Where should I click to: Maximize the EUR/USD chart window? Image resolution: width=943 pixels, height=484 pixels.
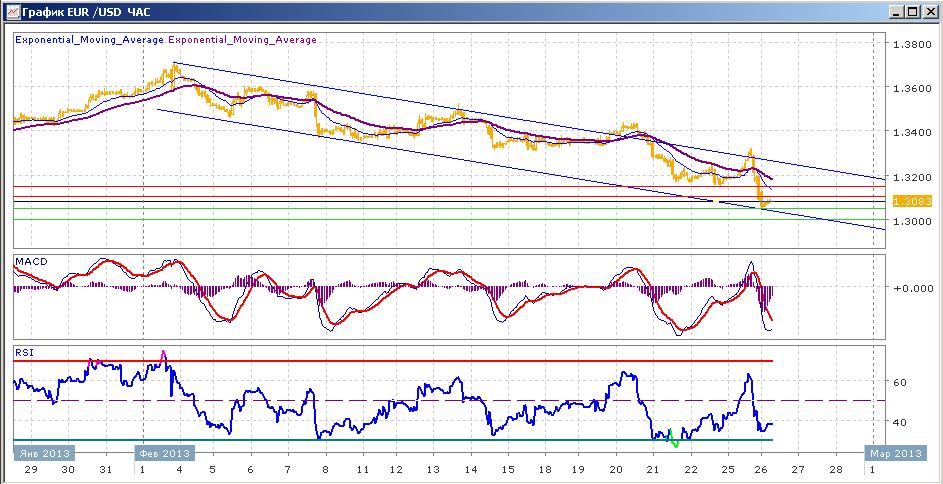tap(913, 11)
